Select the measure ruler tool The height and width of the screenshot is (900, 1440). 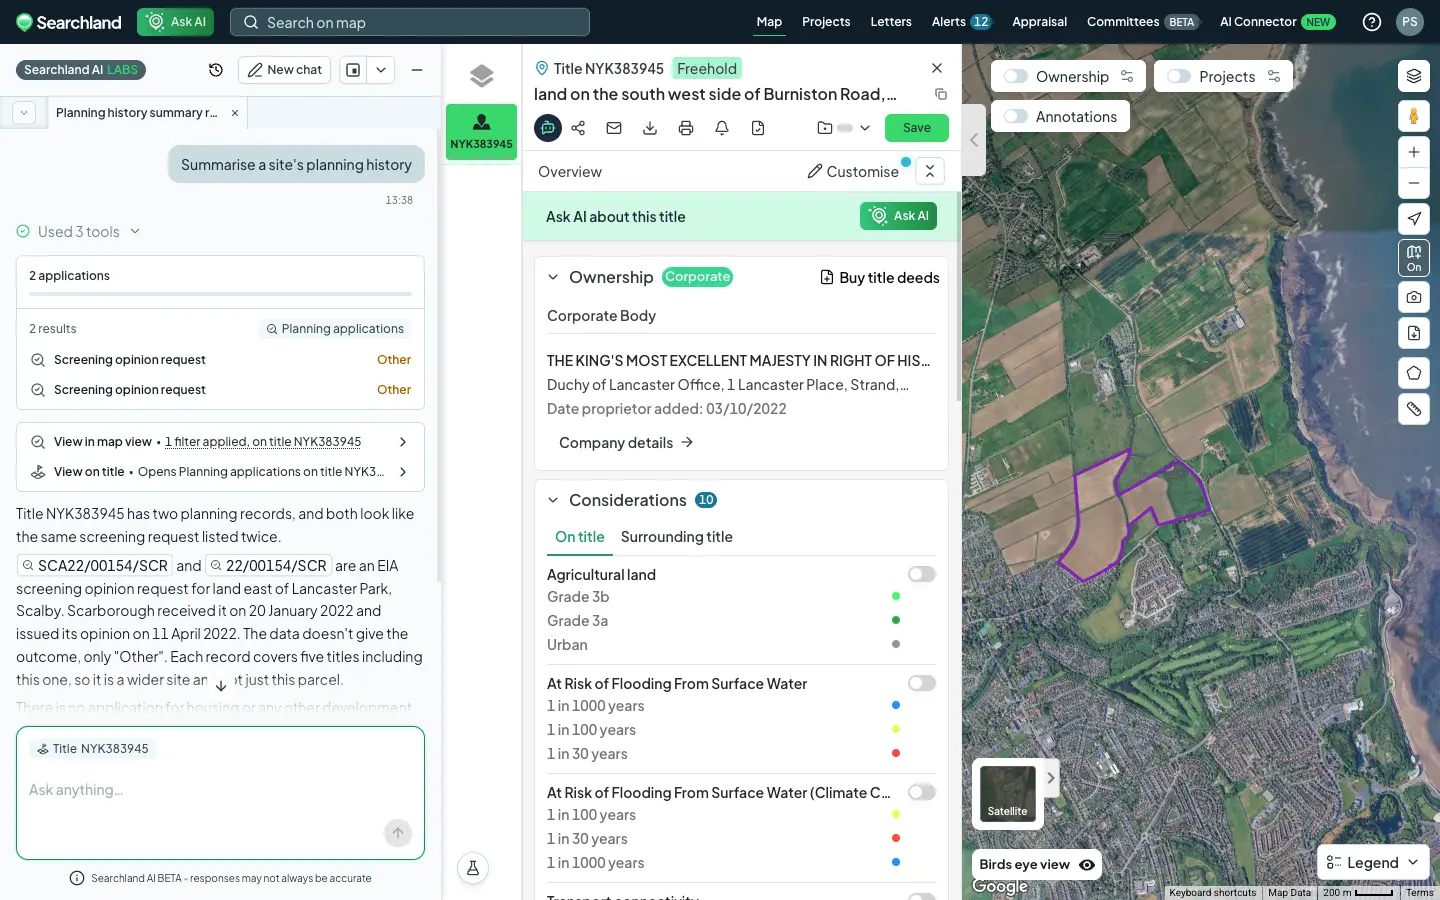click(1413, 409)
